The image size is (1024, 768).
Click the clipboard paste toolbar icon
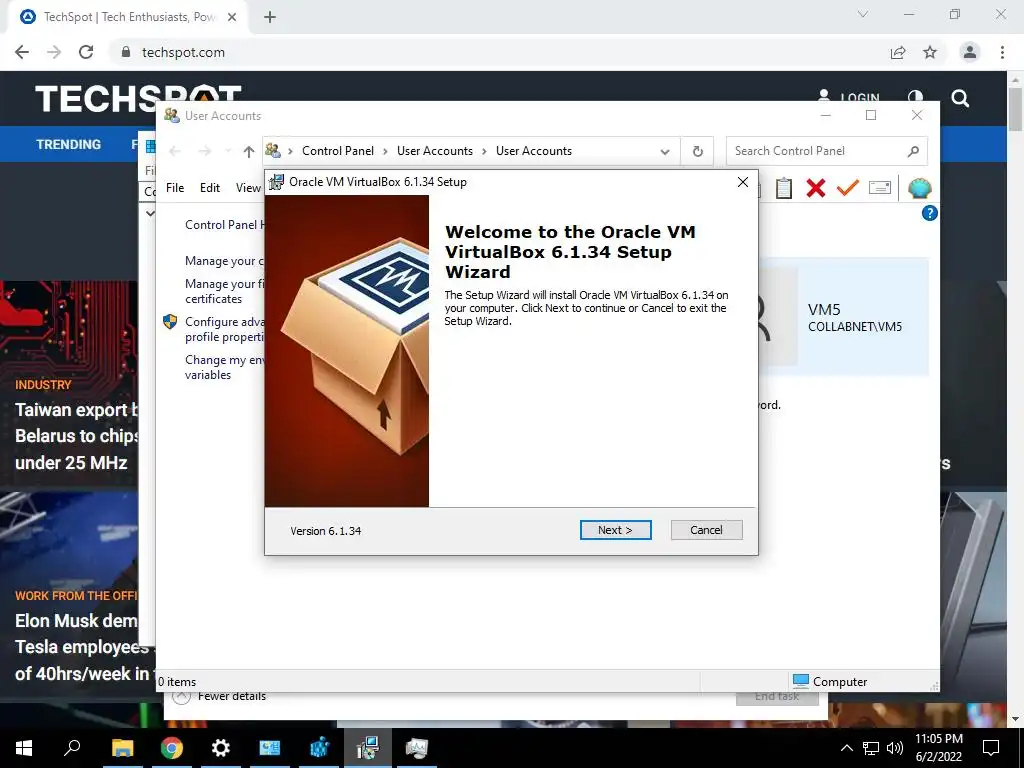[783, 188]
